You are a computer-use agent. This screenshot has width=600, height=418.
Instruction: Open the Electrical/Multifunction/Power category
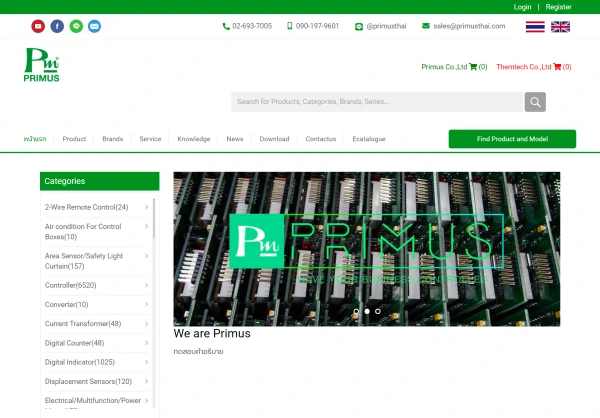point(93,400)
